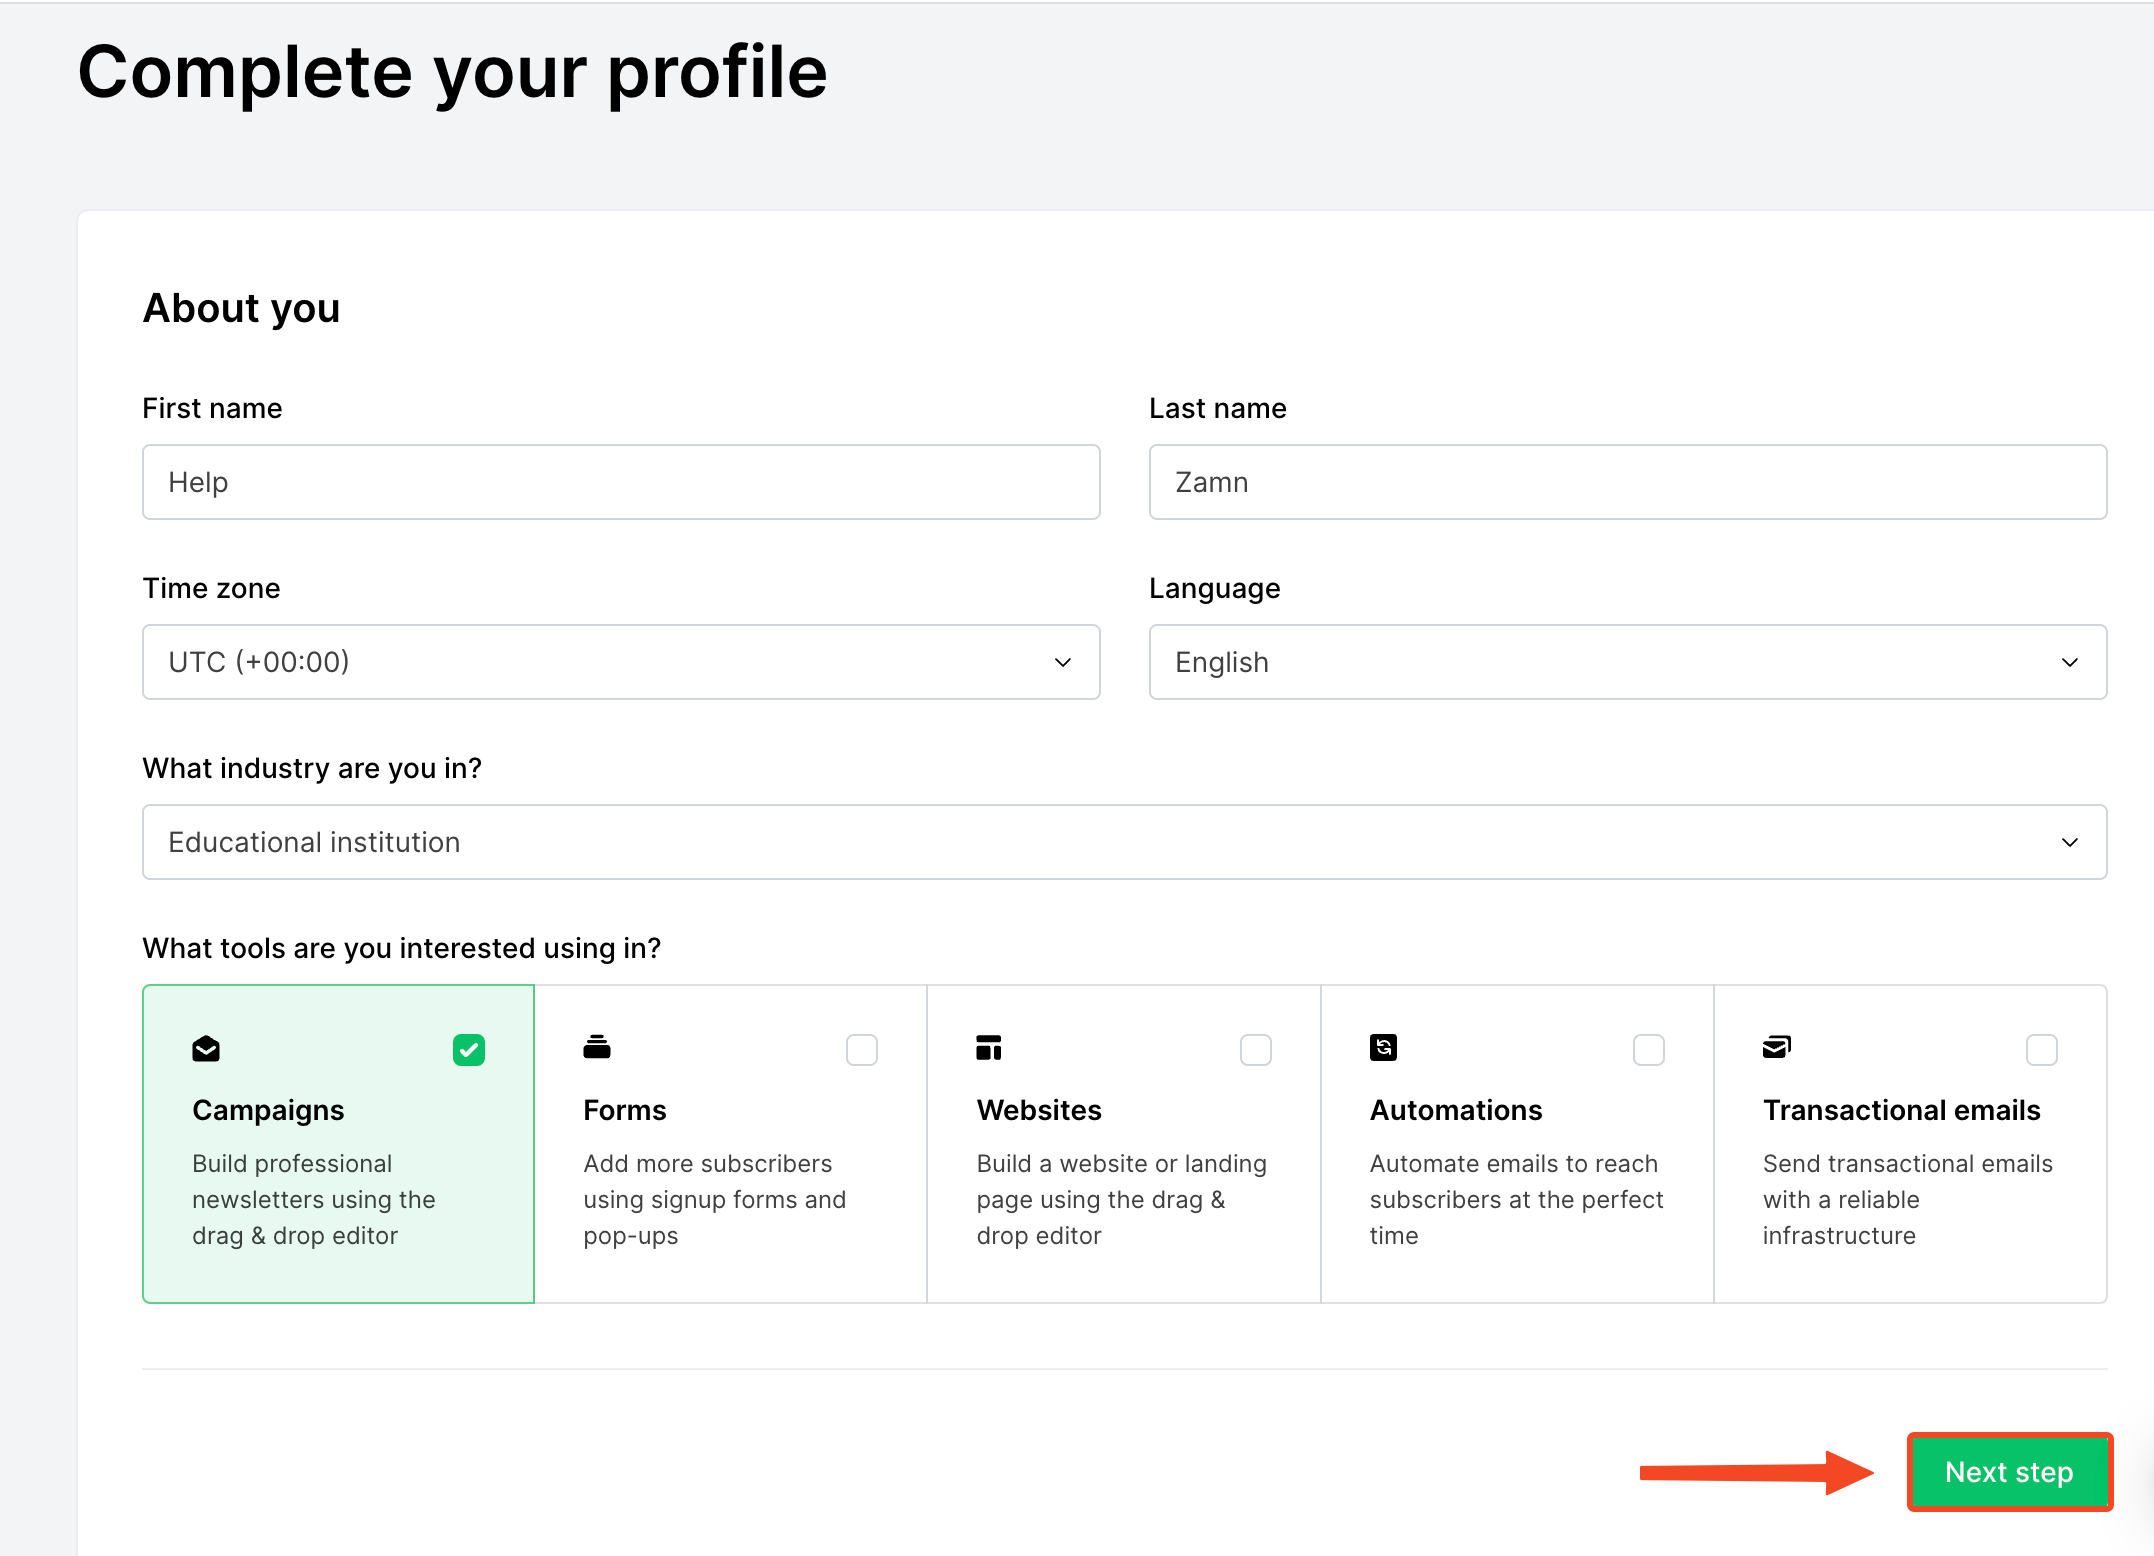Viewport: 2154px width, 1556px height.
Task: Tick the Automations checkbox
Action: (x=1649, y=1050)
